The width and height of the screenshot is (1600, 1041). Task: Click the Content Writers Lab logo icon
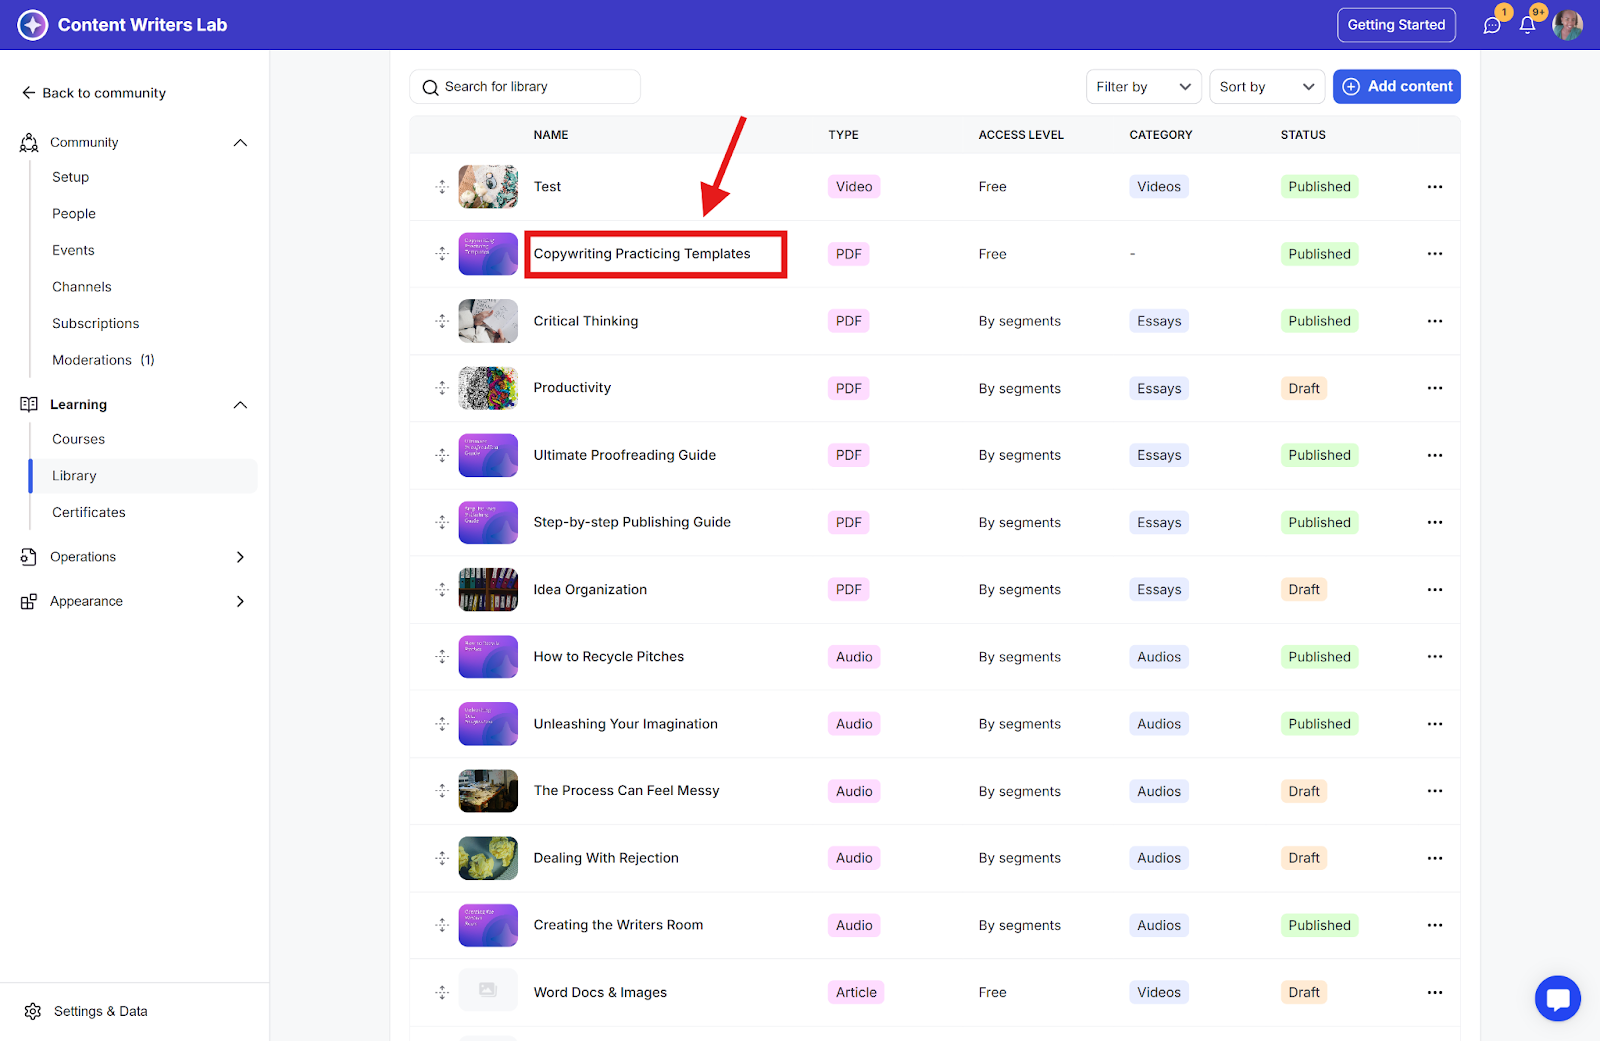point(33,25)
